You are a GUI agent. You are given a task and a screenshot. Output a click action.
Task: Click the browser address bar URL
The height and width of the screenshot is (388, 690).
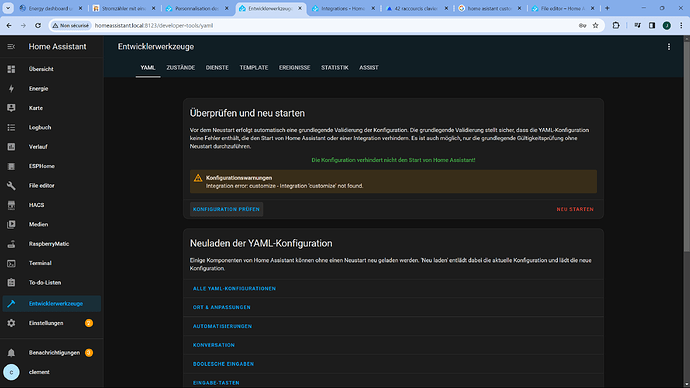[154, 26]
